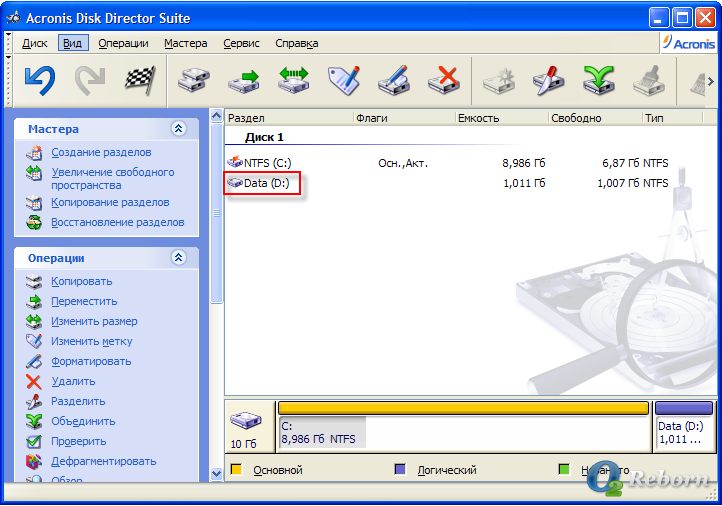Click the sidebar scrollbar down arrow
This screenshot has height=506, width=722.
click(x=216, y=473)
